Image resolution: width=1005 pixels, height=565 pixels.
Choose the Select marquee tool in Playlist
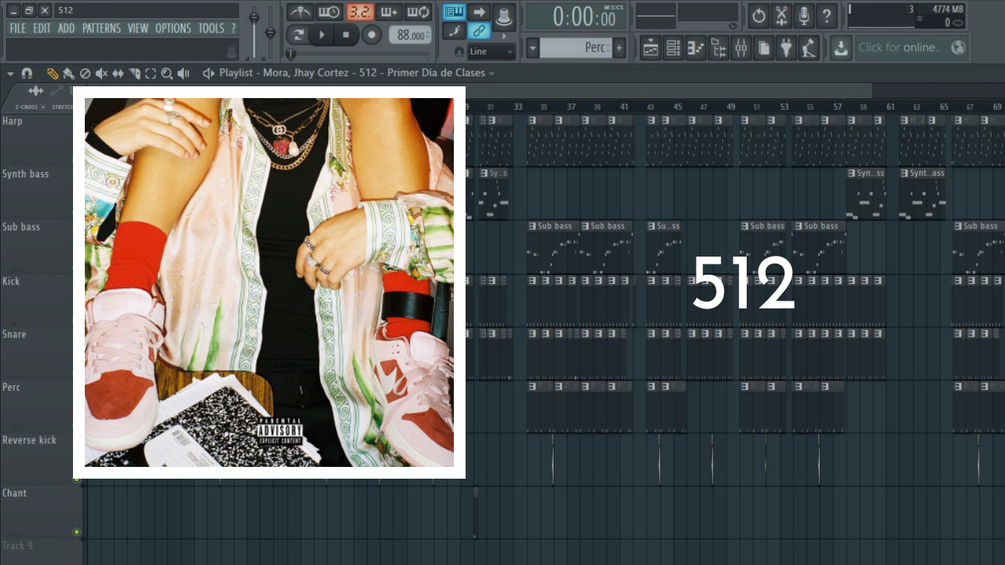[151, 74]
